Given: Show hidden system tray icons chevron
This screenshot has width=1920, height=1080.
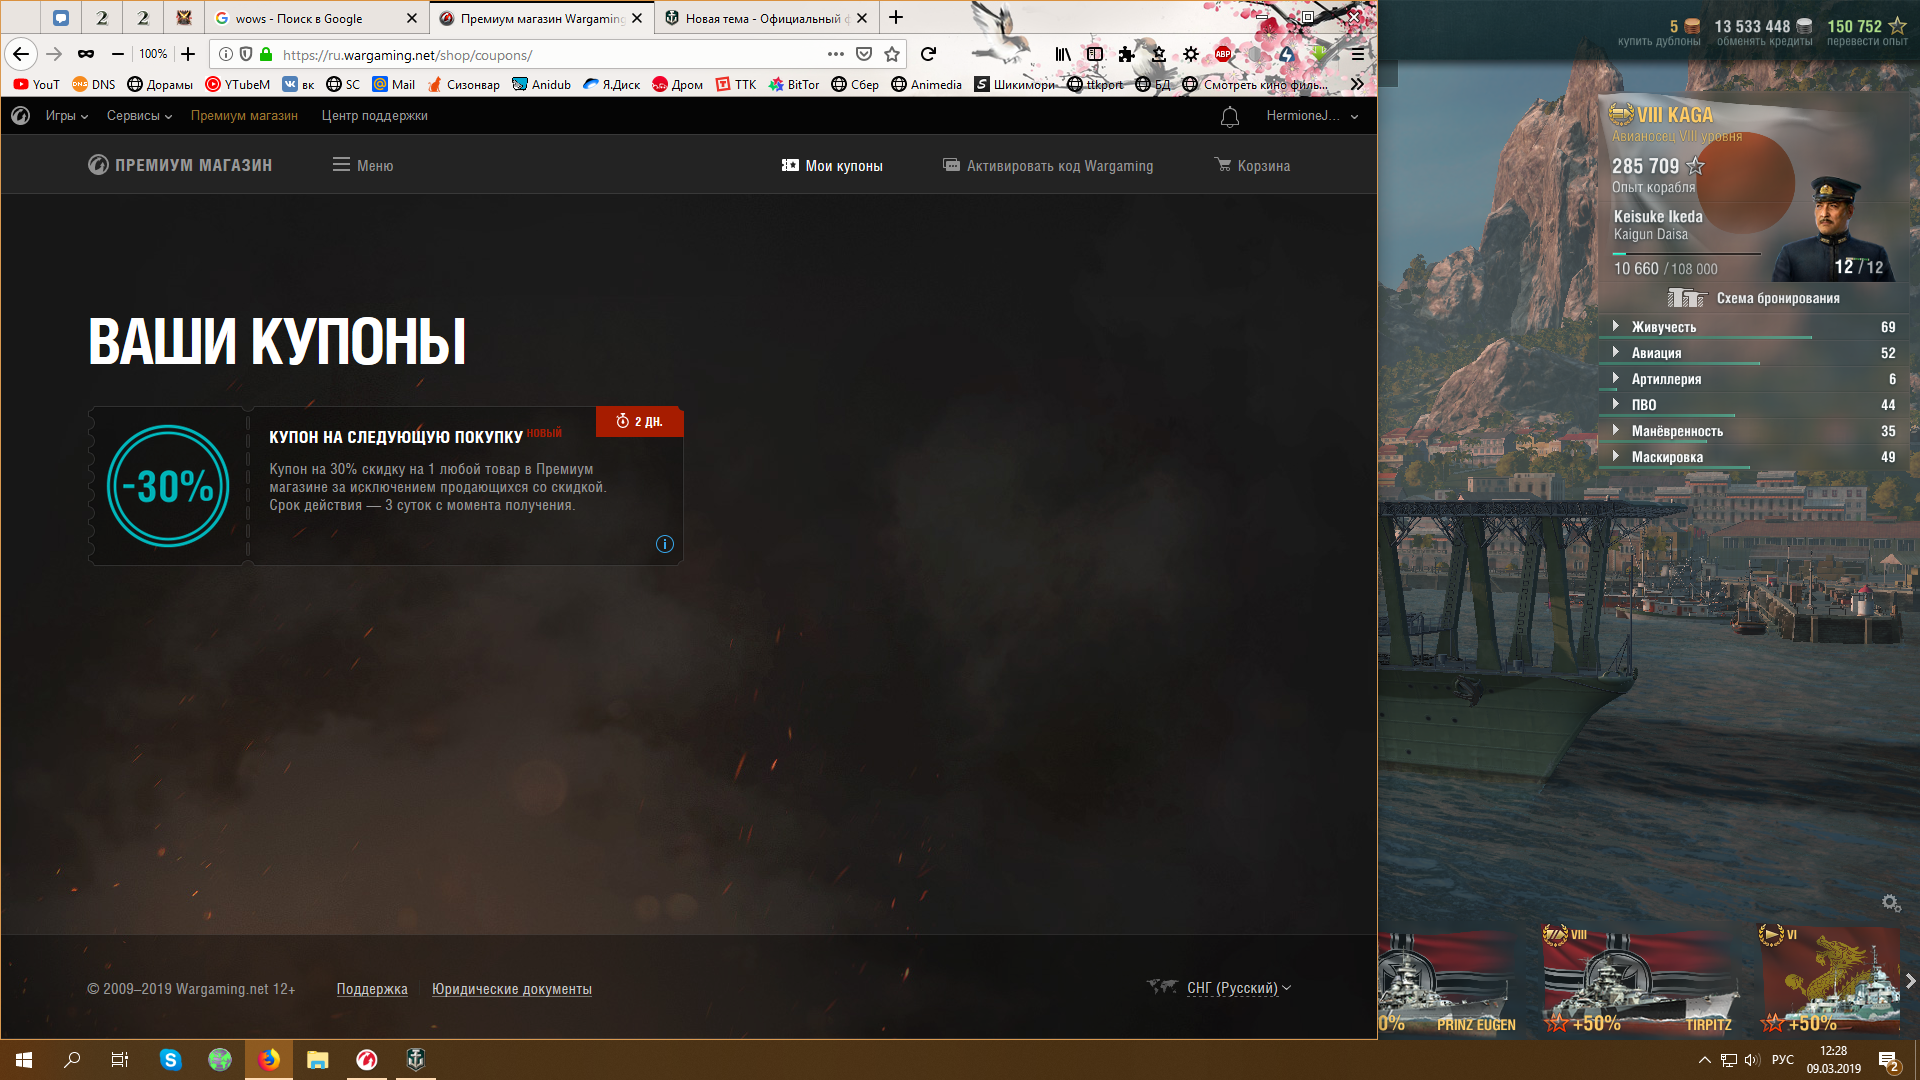Looking at the screenshot, I should coord(1704,1060).
